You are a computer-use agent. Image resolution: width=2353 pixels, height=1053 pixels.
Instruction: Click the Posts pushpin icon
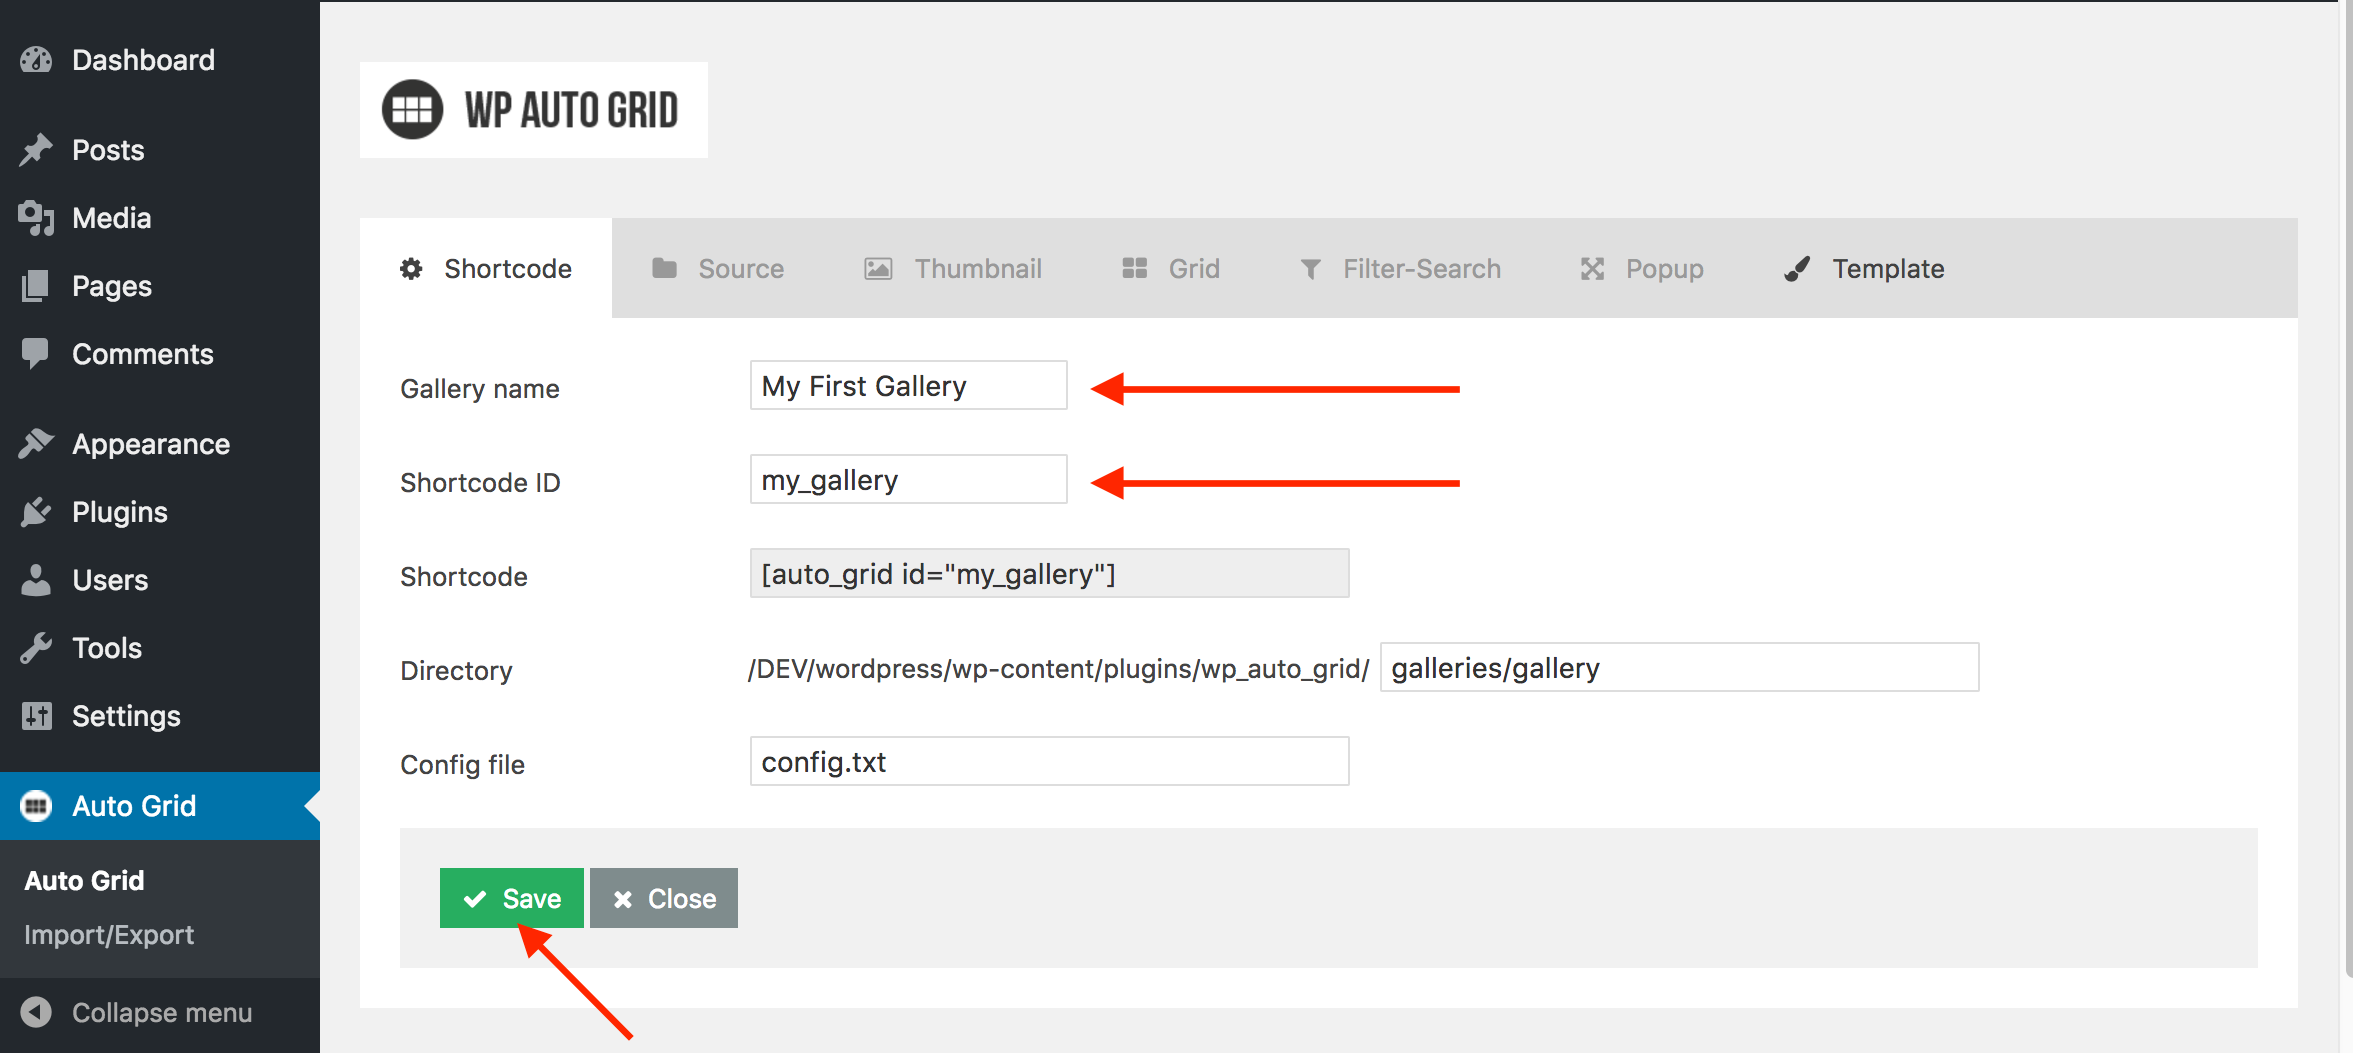(36, 150)
